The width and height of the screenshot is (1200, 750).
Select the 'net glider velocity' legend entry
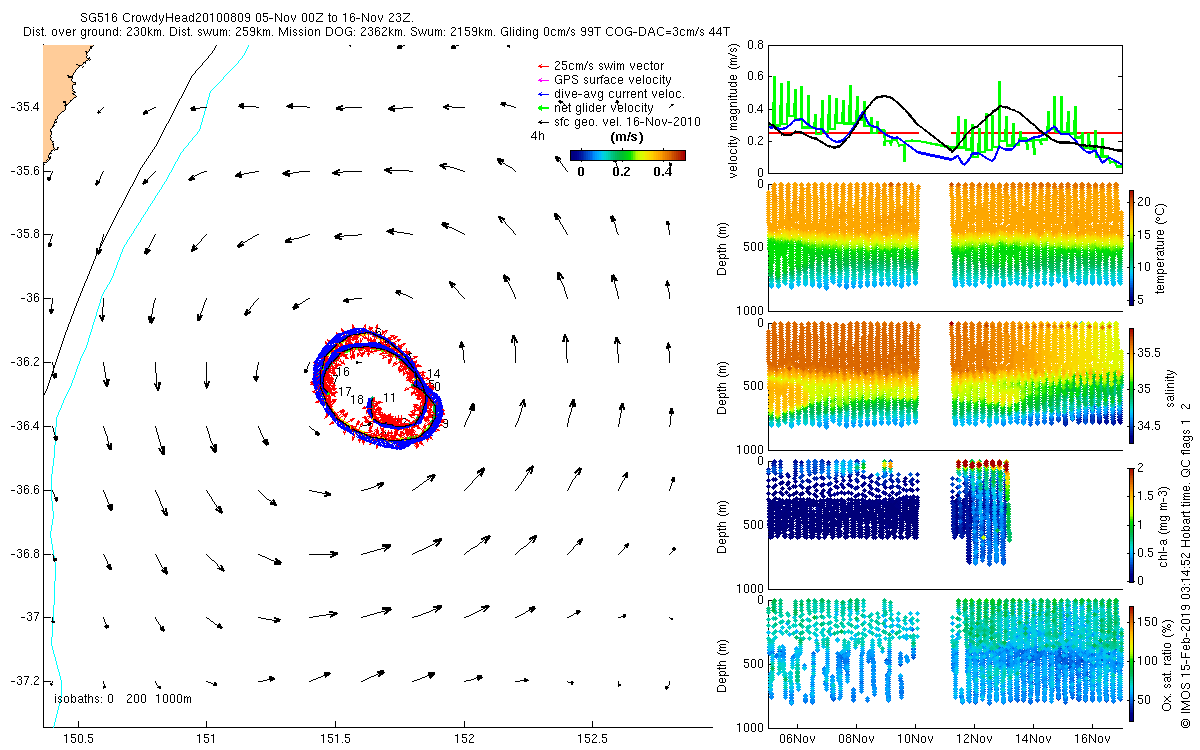click(603, 107)
